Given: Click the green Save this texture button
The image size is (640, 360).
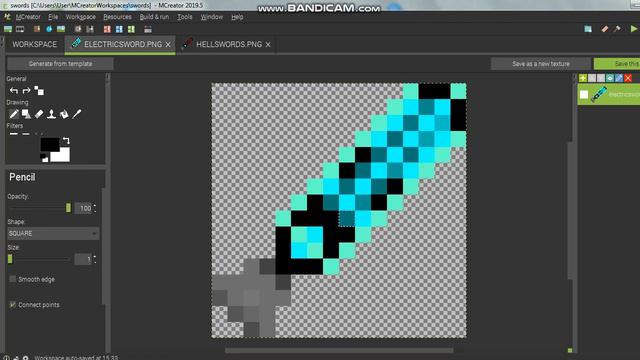Looking at the screenshot, I should point(617,64).
